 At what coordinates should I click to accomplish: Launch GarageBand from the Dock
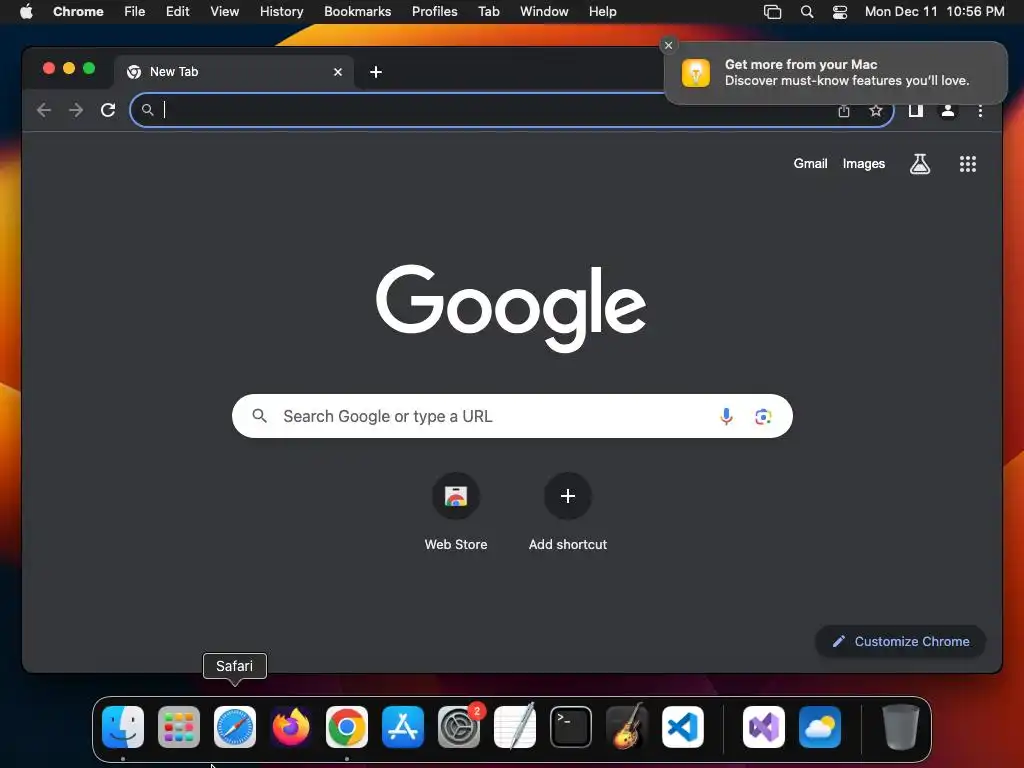click(627, 727)
